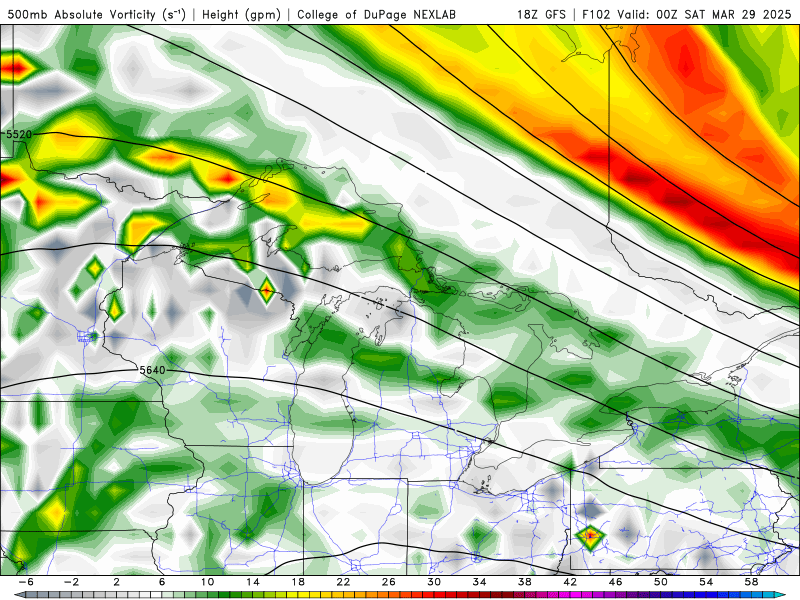Click the '38' color scale tick label
This screenshot has width=800, height=600.
[x=524, y=582]
